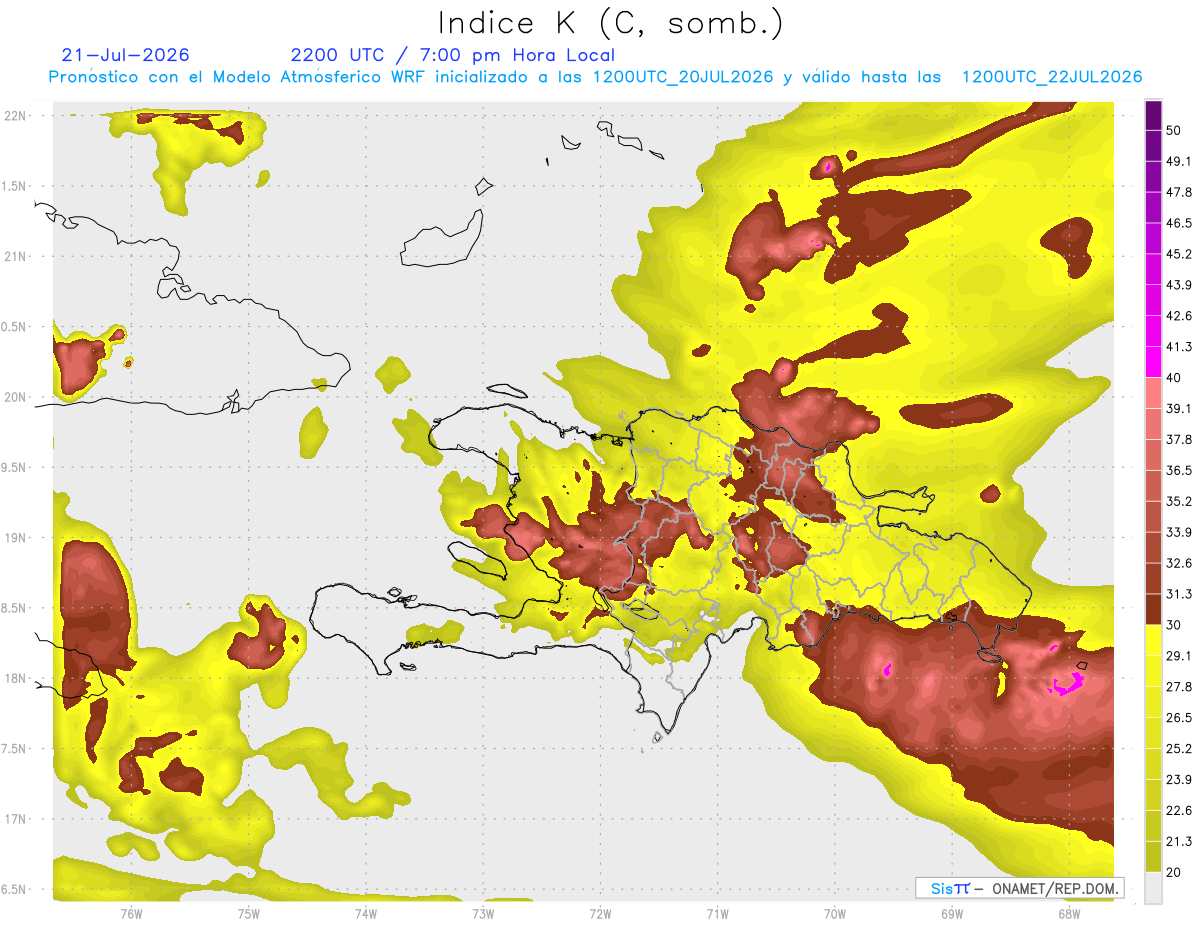The image size is (1200, 927).
Task: Click the light gray legend band below 20
Action: [1154, 888]
